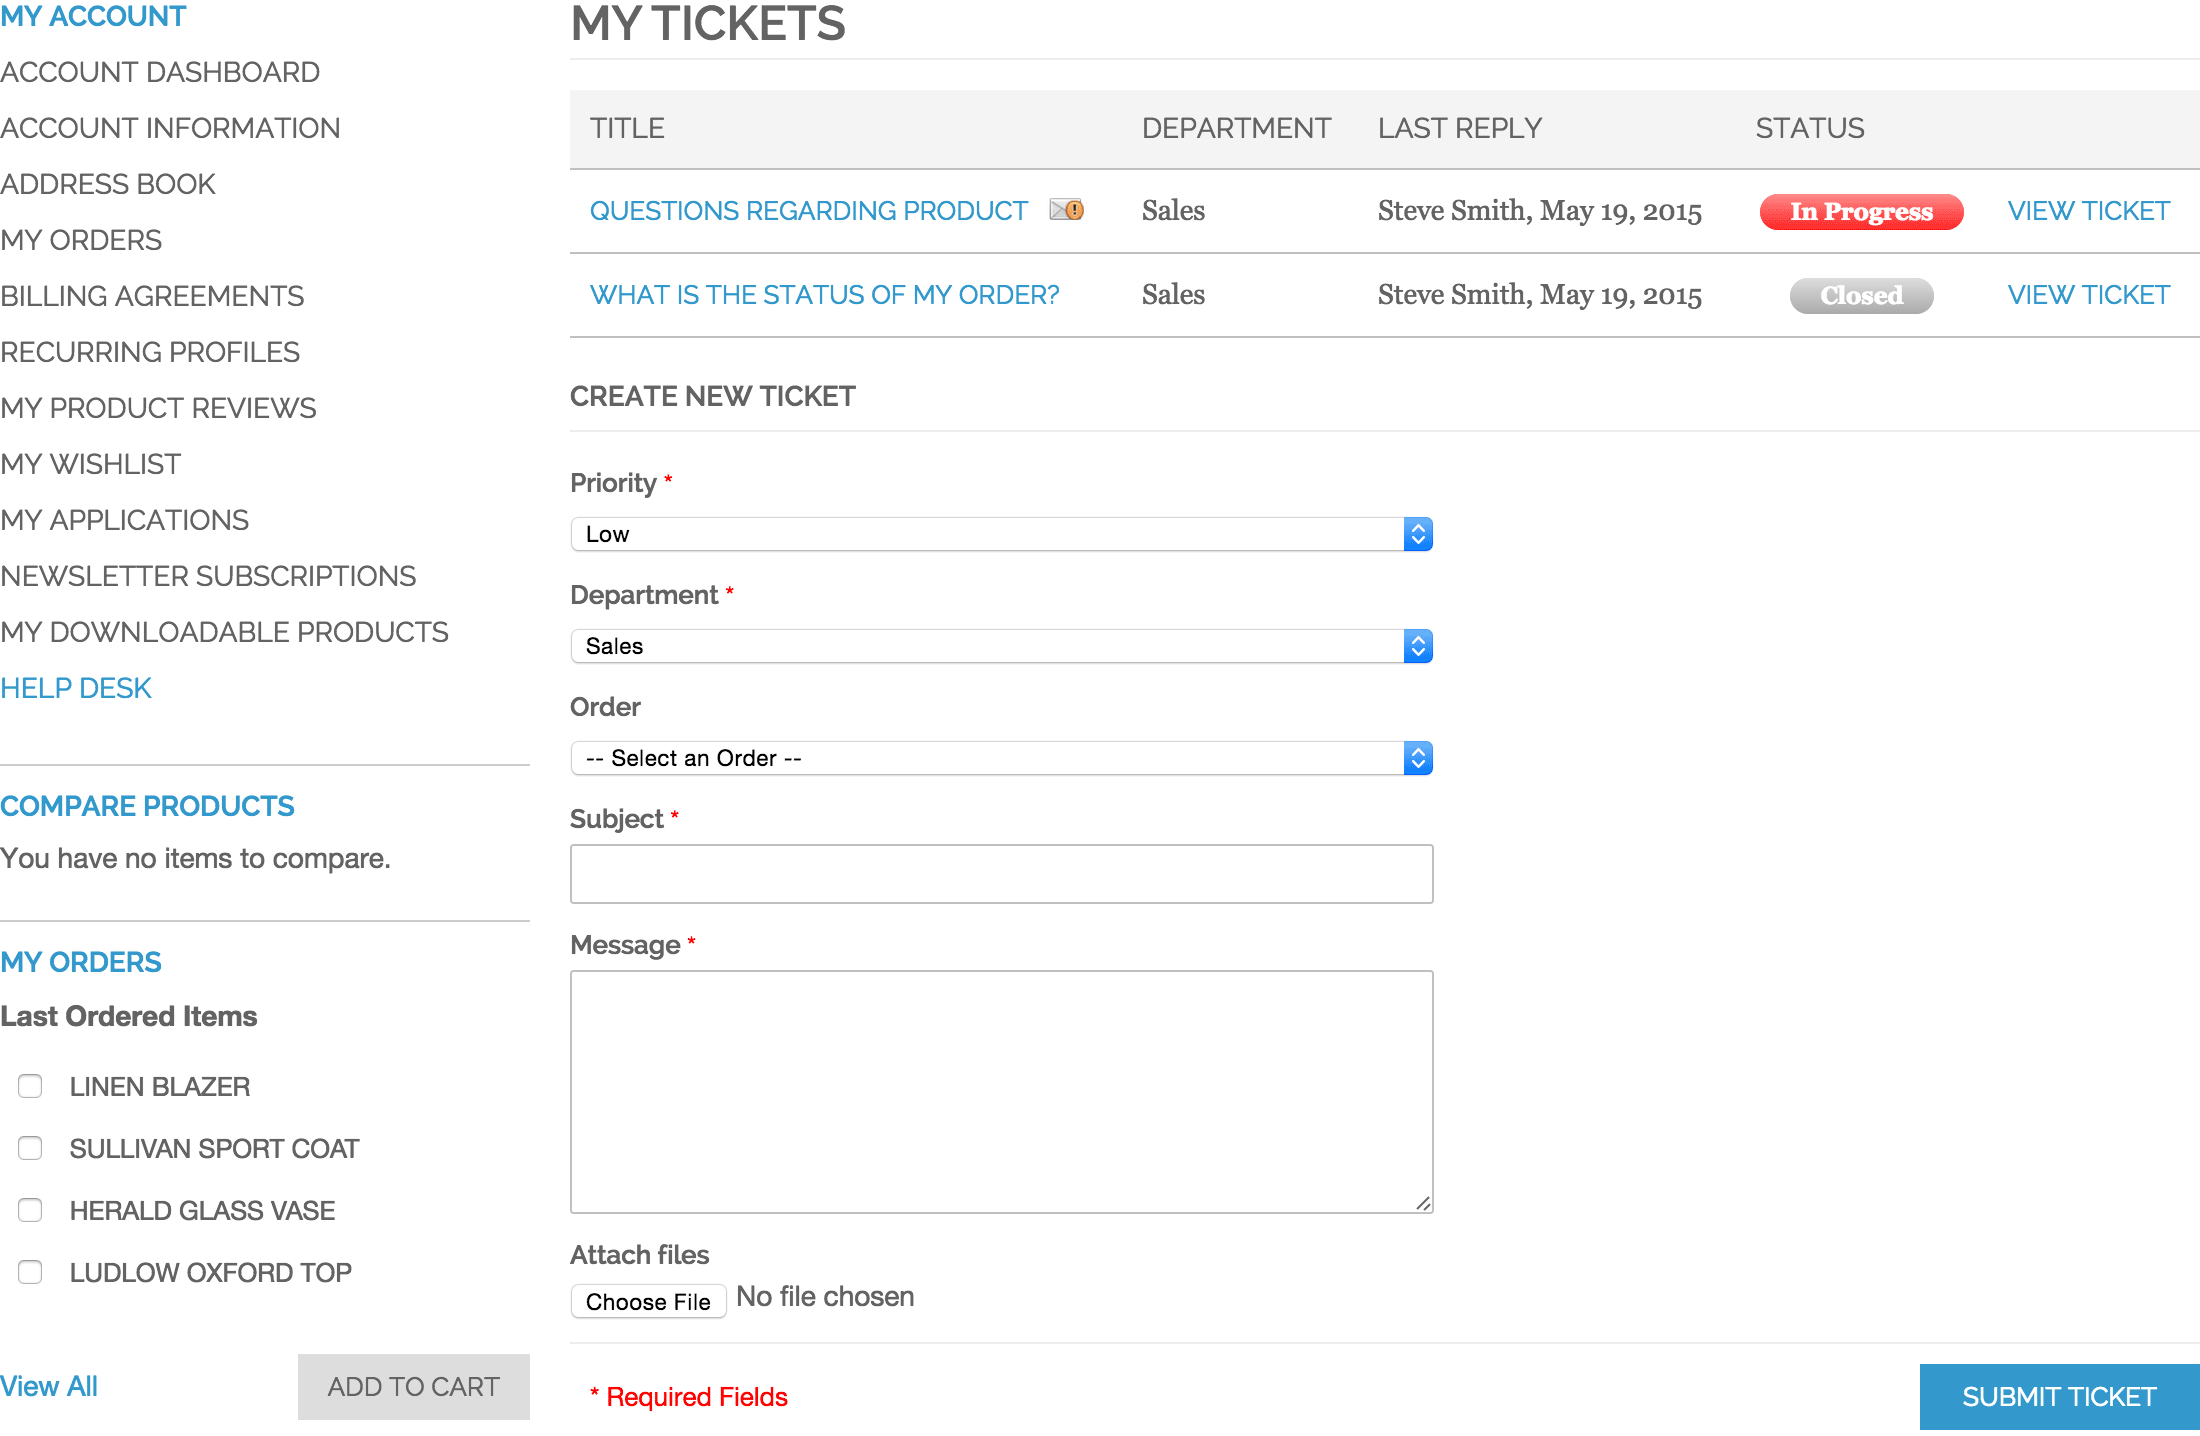This screenshot has height=1436, width=2200.
Task: Click the Subject input field
Action: [1004, 873]
